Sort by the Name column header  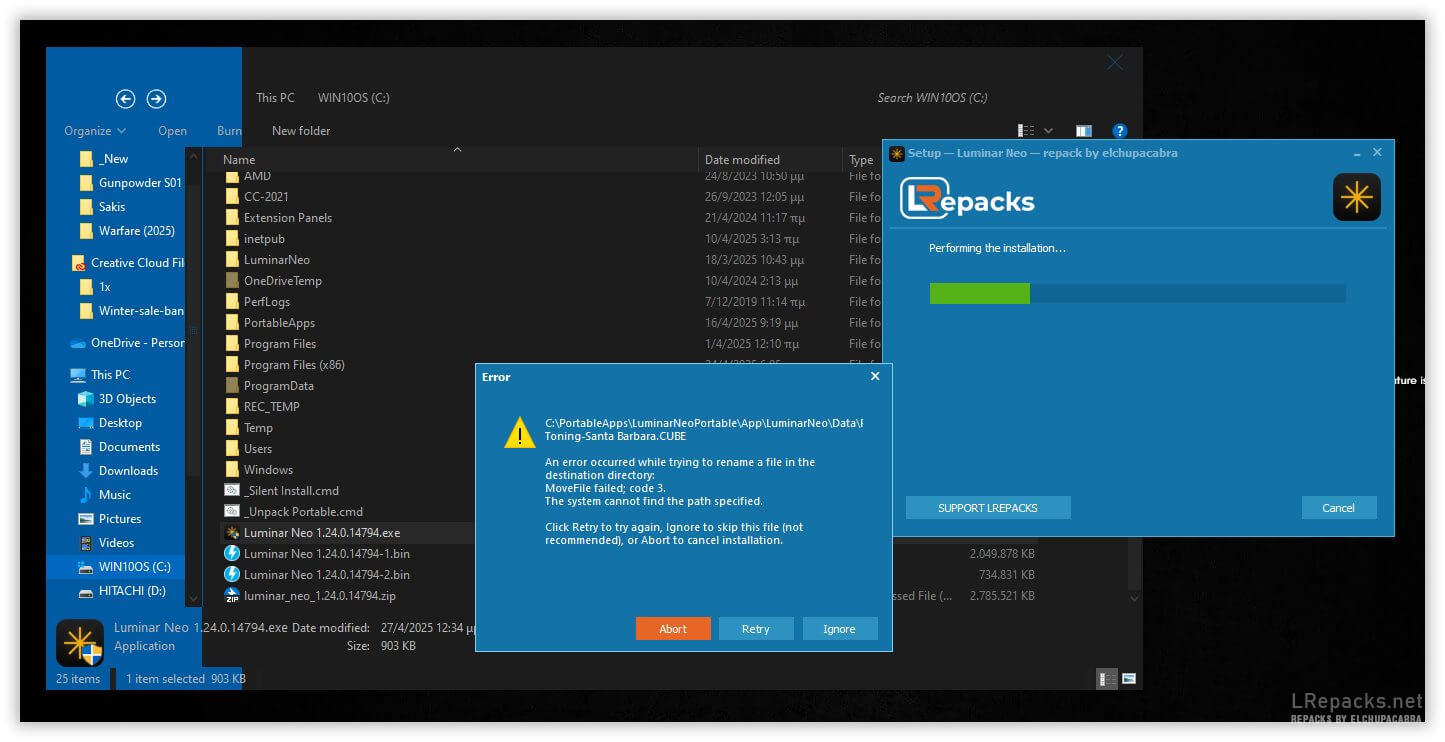pyautogui.click(x=239, y=160)
